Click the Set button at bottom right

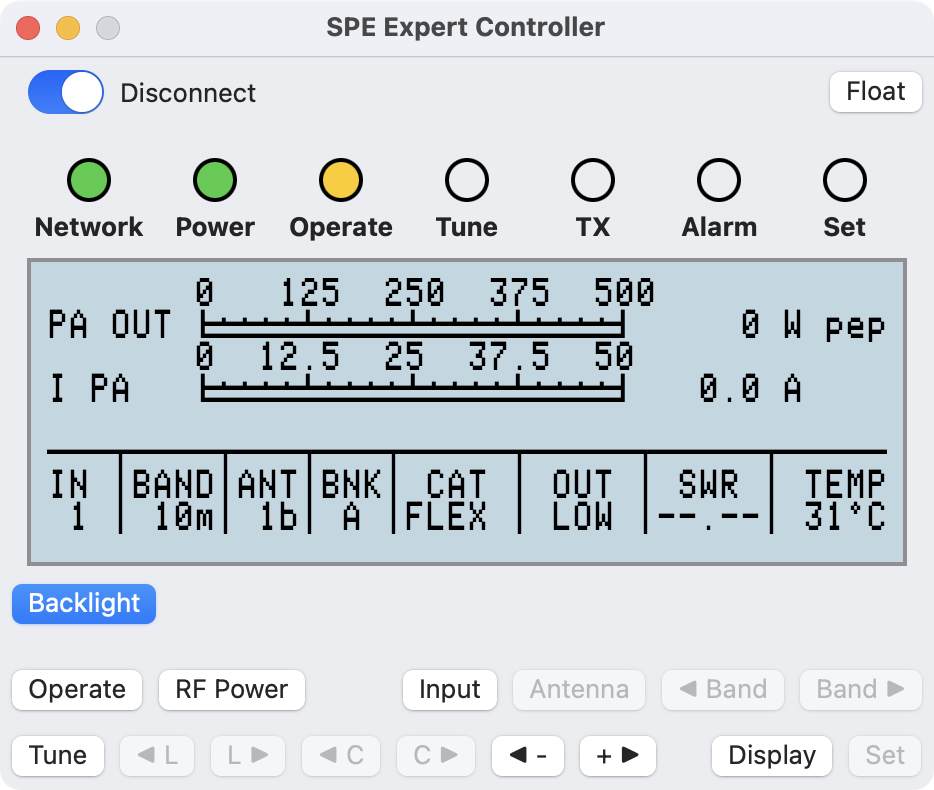point(885,756)
